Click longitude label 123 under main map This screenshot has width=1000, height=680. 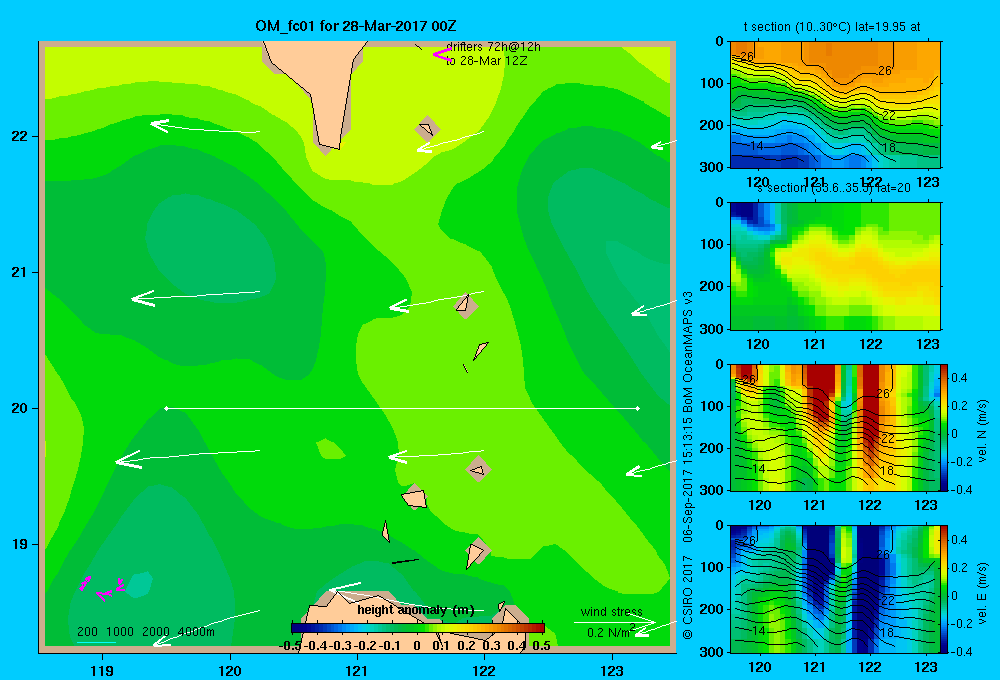pos(612,670)
